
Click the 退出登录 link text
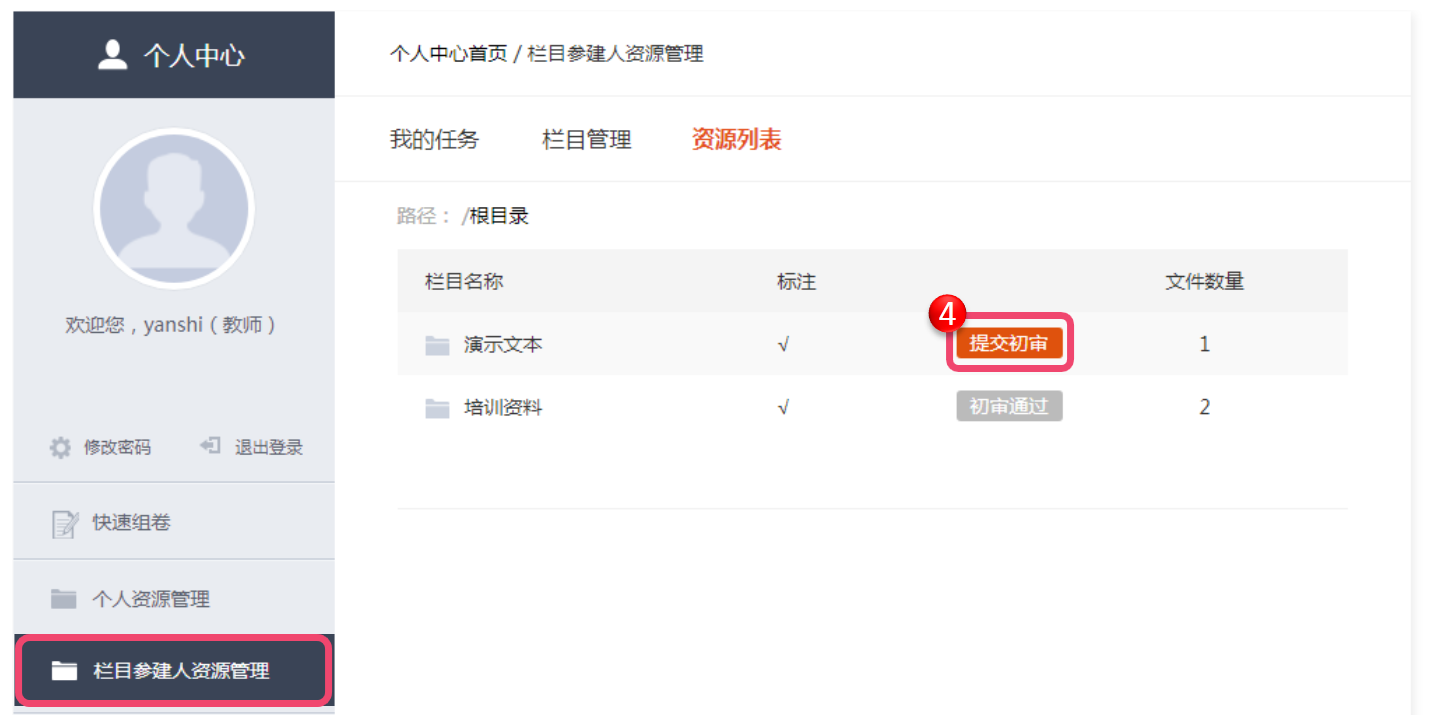269,447
